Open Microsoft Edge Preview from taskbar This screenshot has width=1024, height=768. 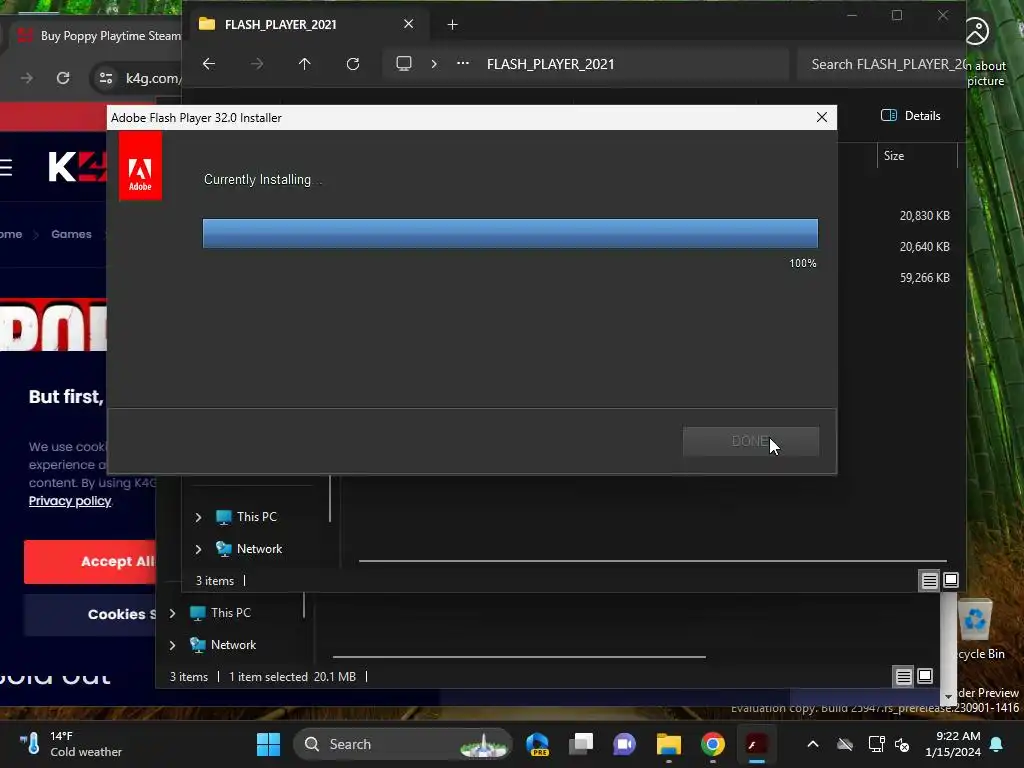coord(537,744)
